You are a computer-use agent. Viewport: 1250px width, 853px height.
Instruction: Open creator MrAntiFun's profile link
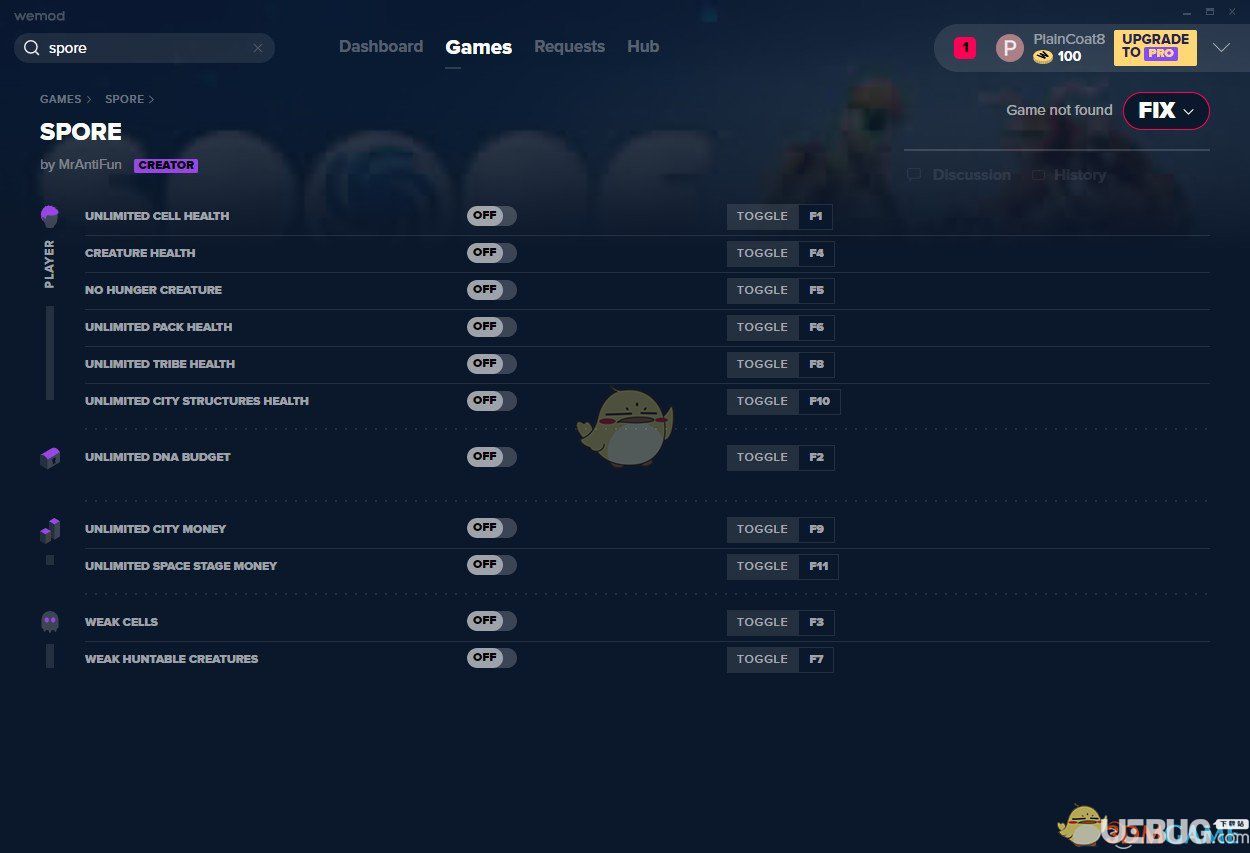pyautogui.click(x=90, y=165)
